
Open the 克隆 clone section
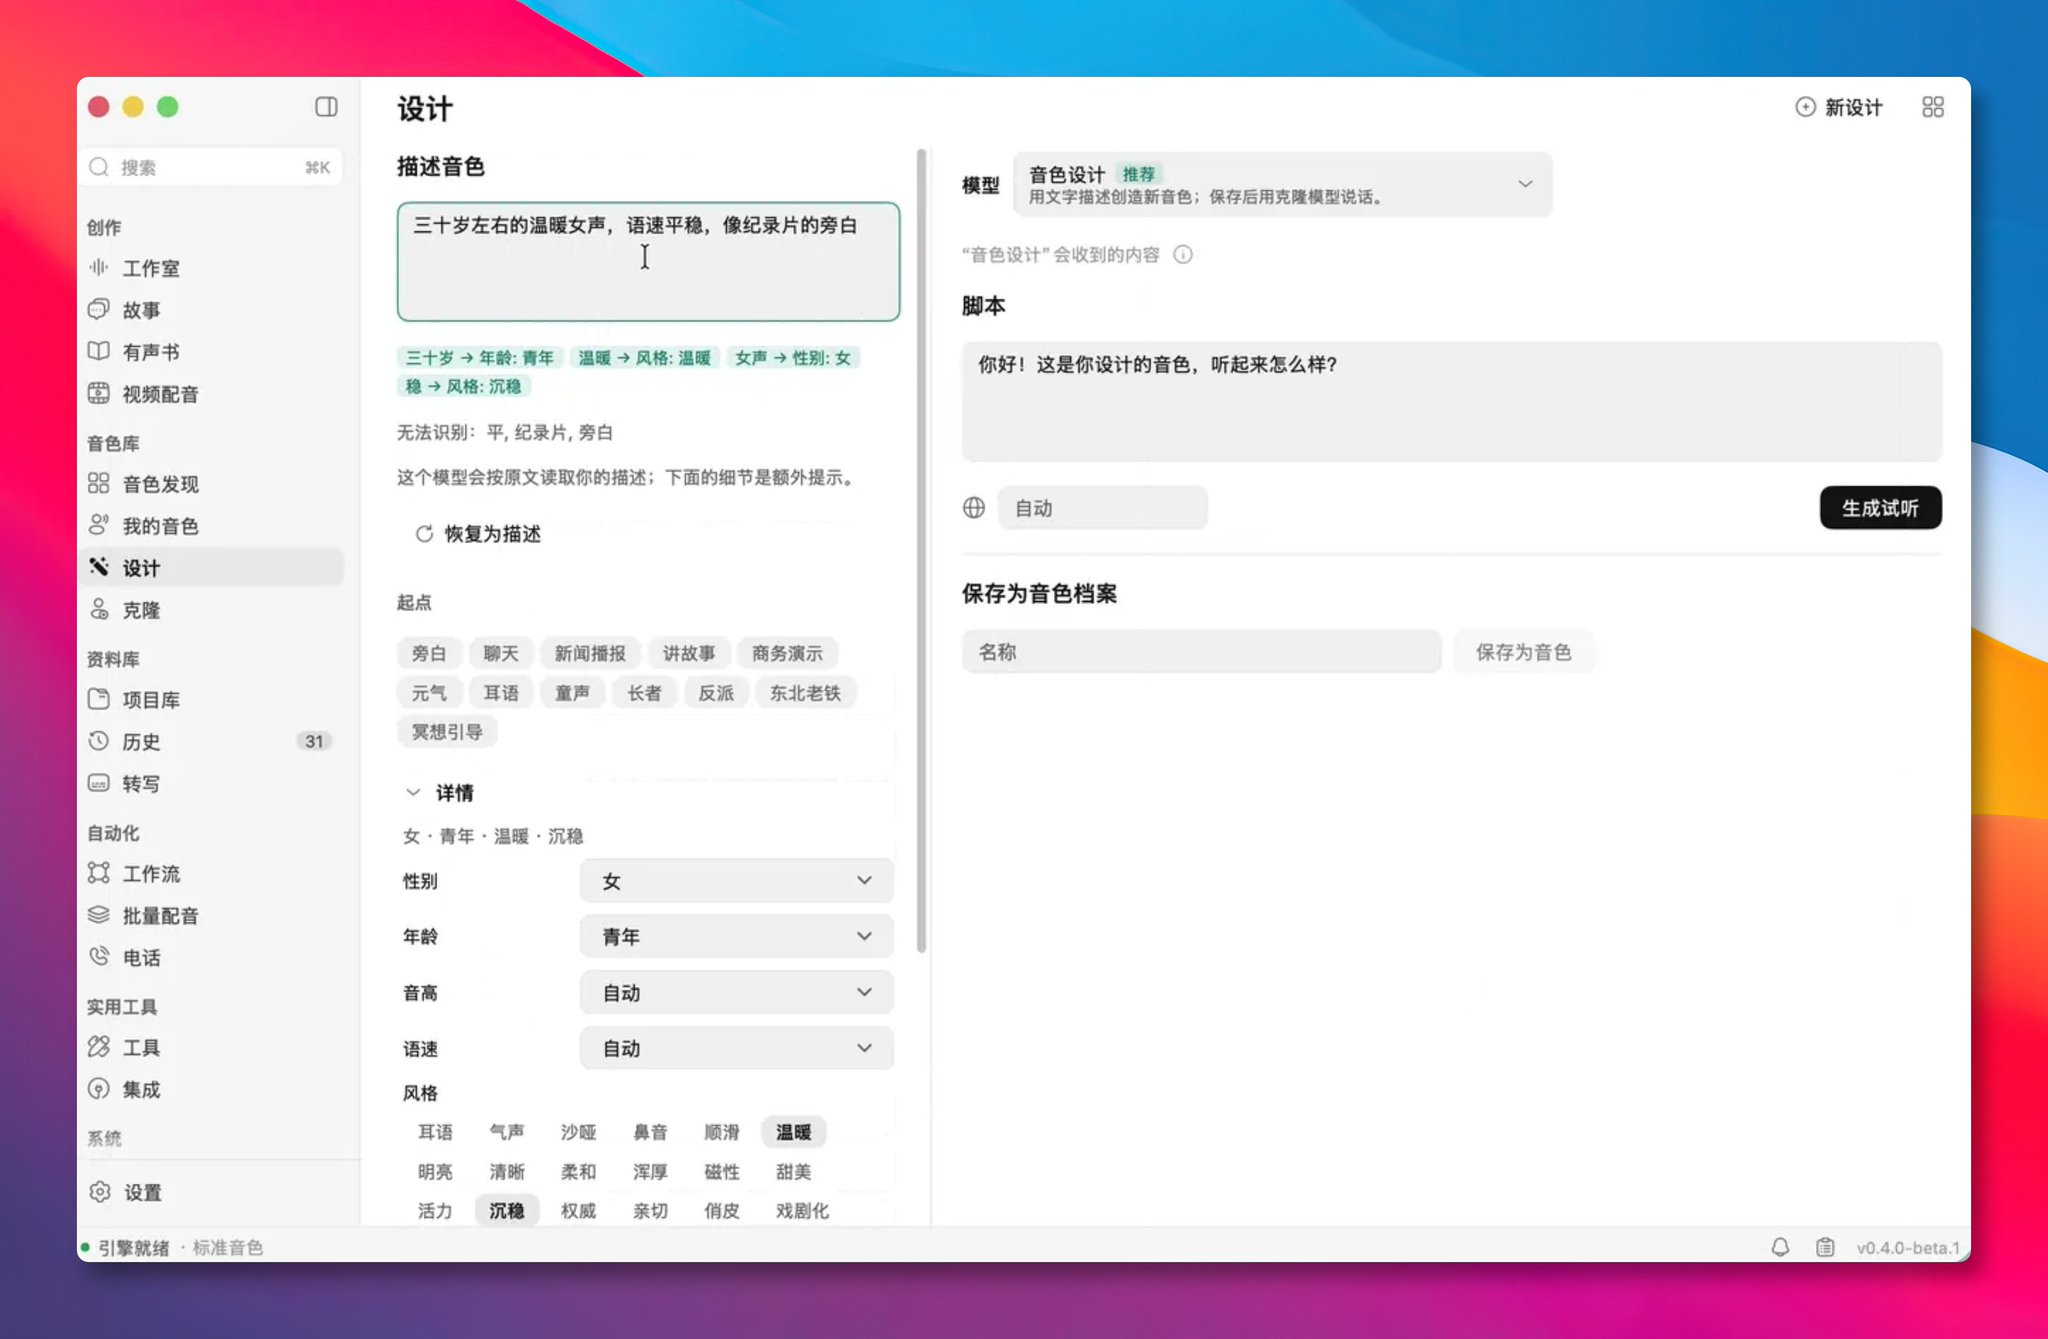141,610
